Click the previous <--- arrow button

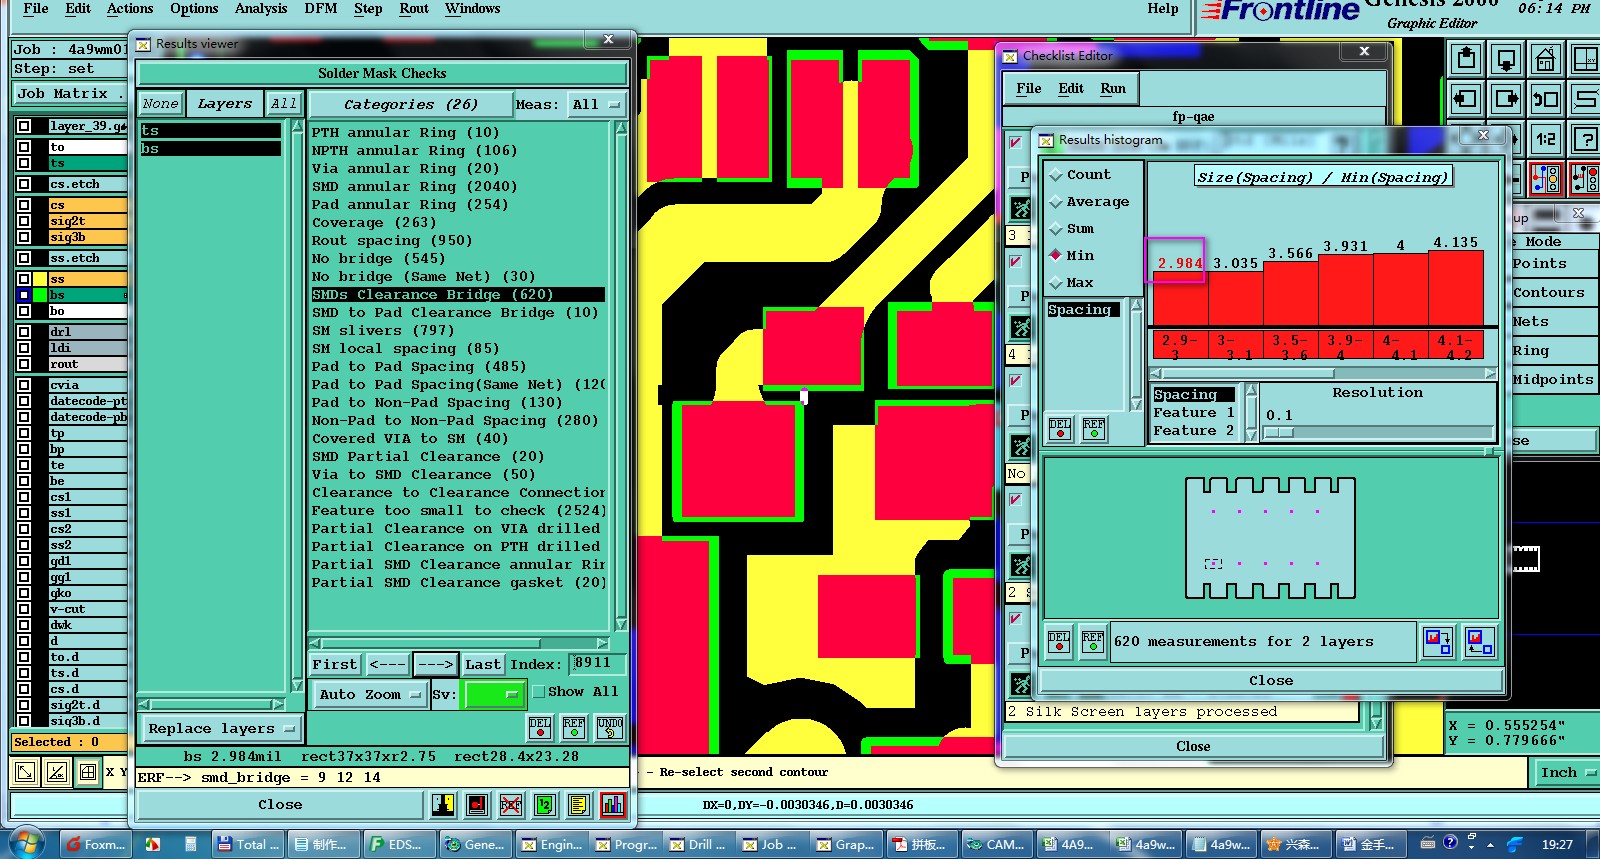(x=387, y=664)
